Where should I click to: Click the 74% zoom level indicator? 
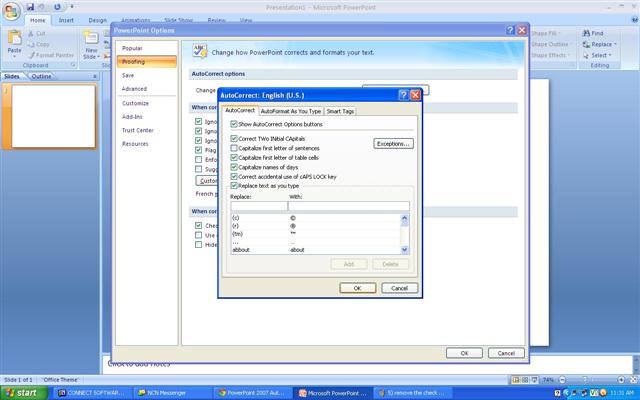549,380
